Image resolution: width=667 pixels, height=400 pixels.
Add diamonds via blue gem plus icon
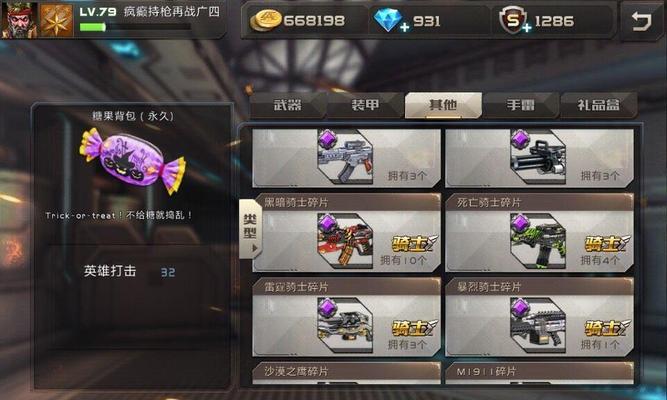pyautogui.click(x=390, y=20)
